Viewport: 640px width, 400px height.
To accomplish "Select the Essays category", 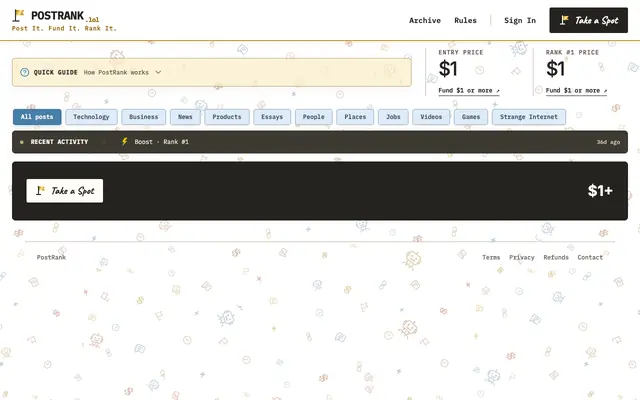I will click(x=272, y=117).
